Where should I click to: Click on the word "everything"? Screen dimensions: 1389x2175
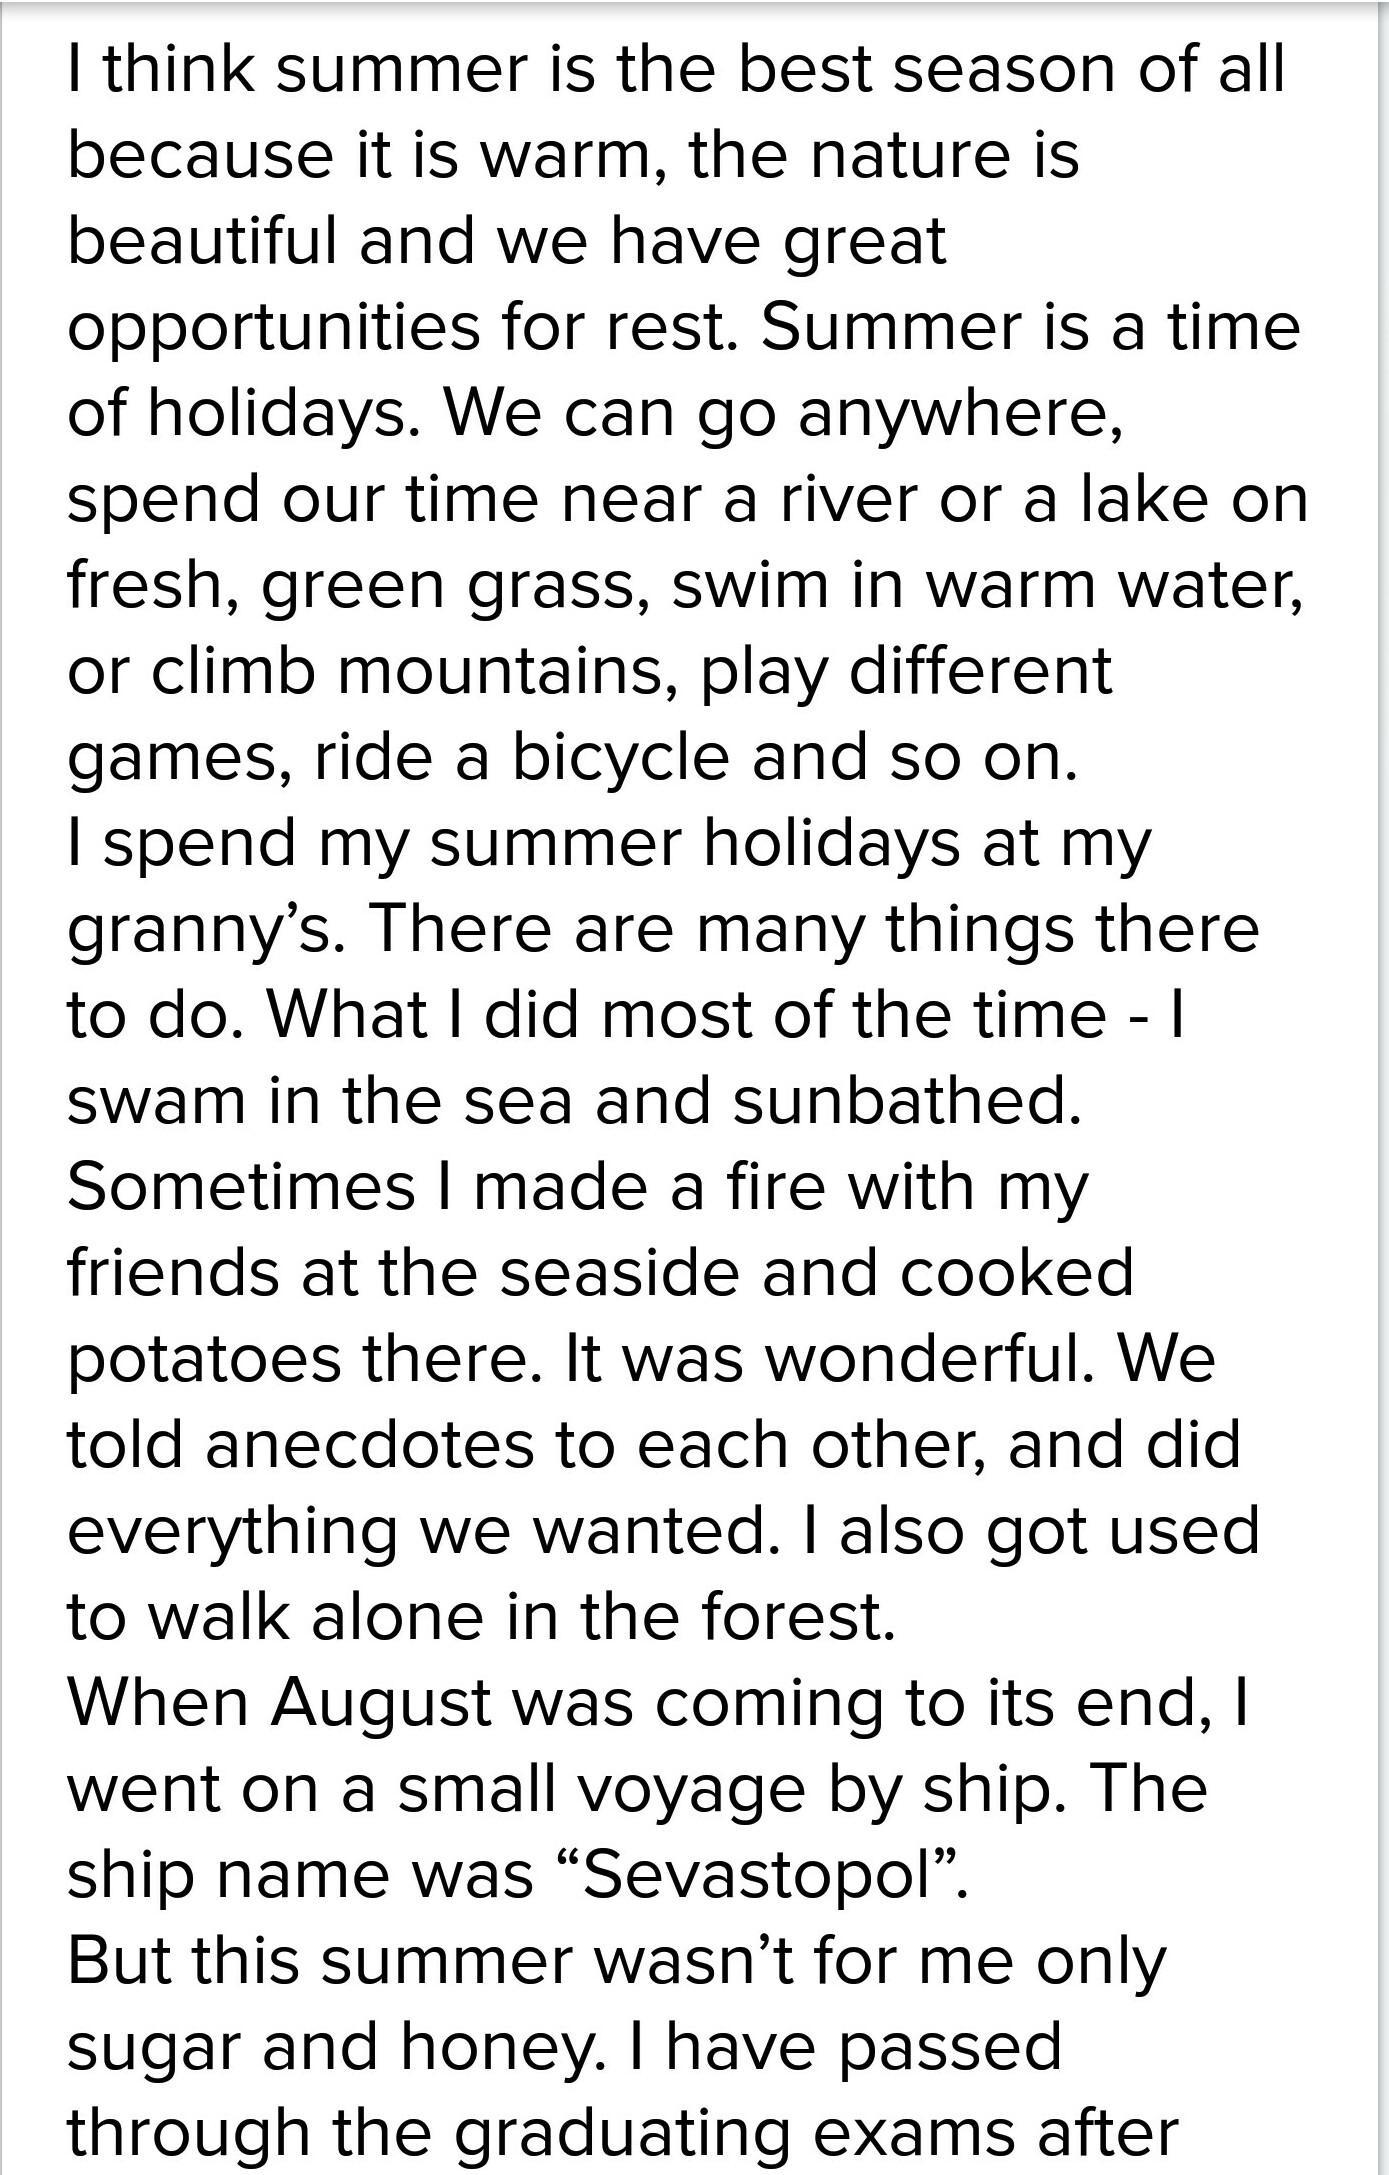pyautogui.click(x=232, y=1532)
